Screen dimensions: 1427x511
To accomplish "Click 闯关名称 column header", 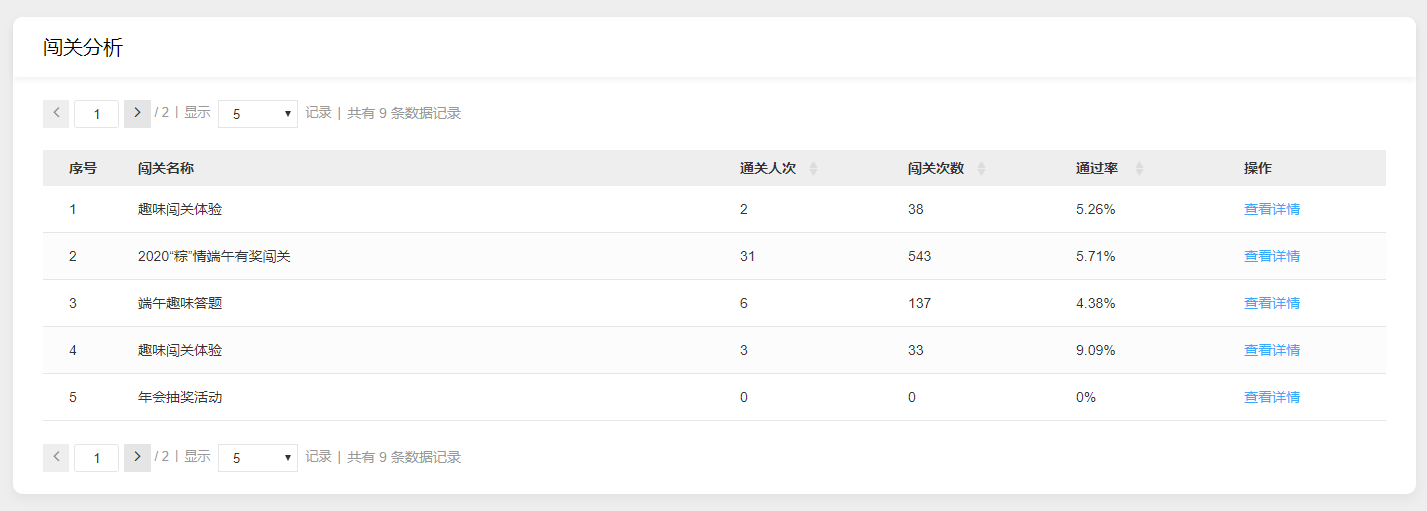I will pos(166,168).
